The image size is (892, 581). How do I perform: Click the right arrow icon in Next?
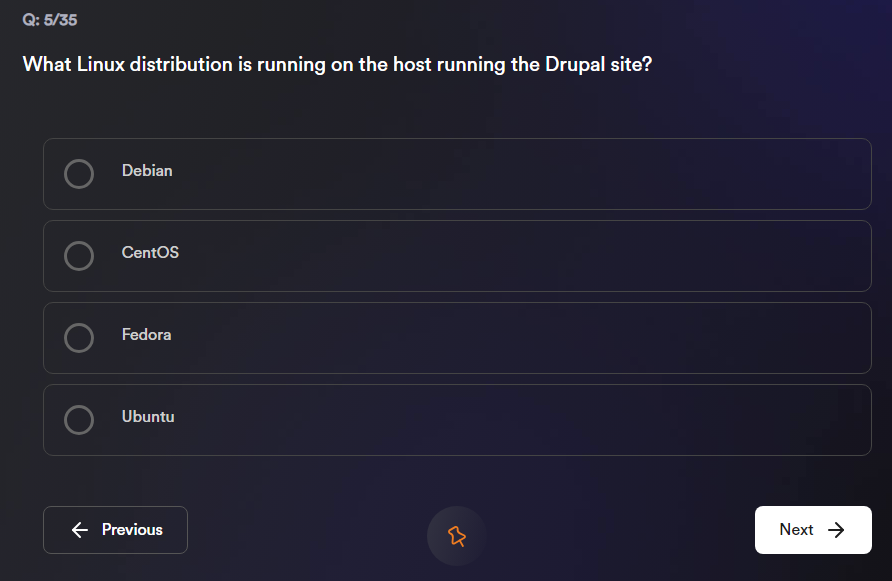coord(837,530)
